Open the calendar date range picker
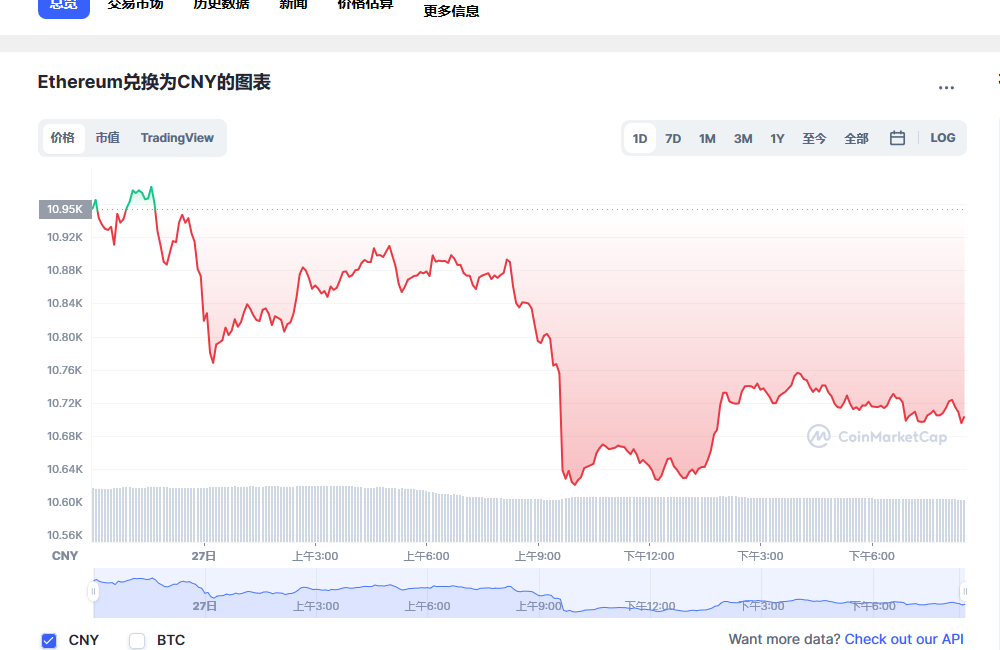The height and width of the screenshot is (650, 1000). coord(897,138)
